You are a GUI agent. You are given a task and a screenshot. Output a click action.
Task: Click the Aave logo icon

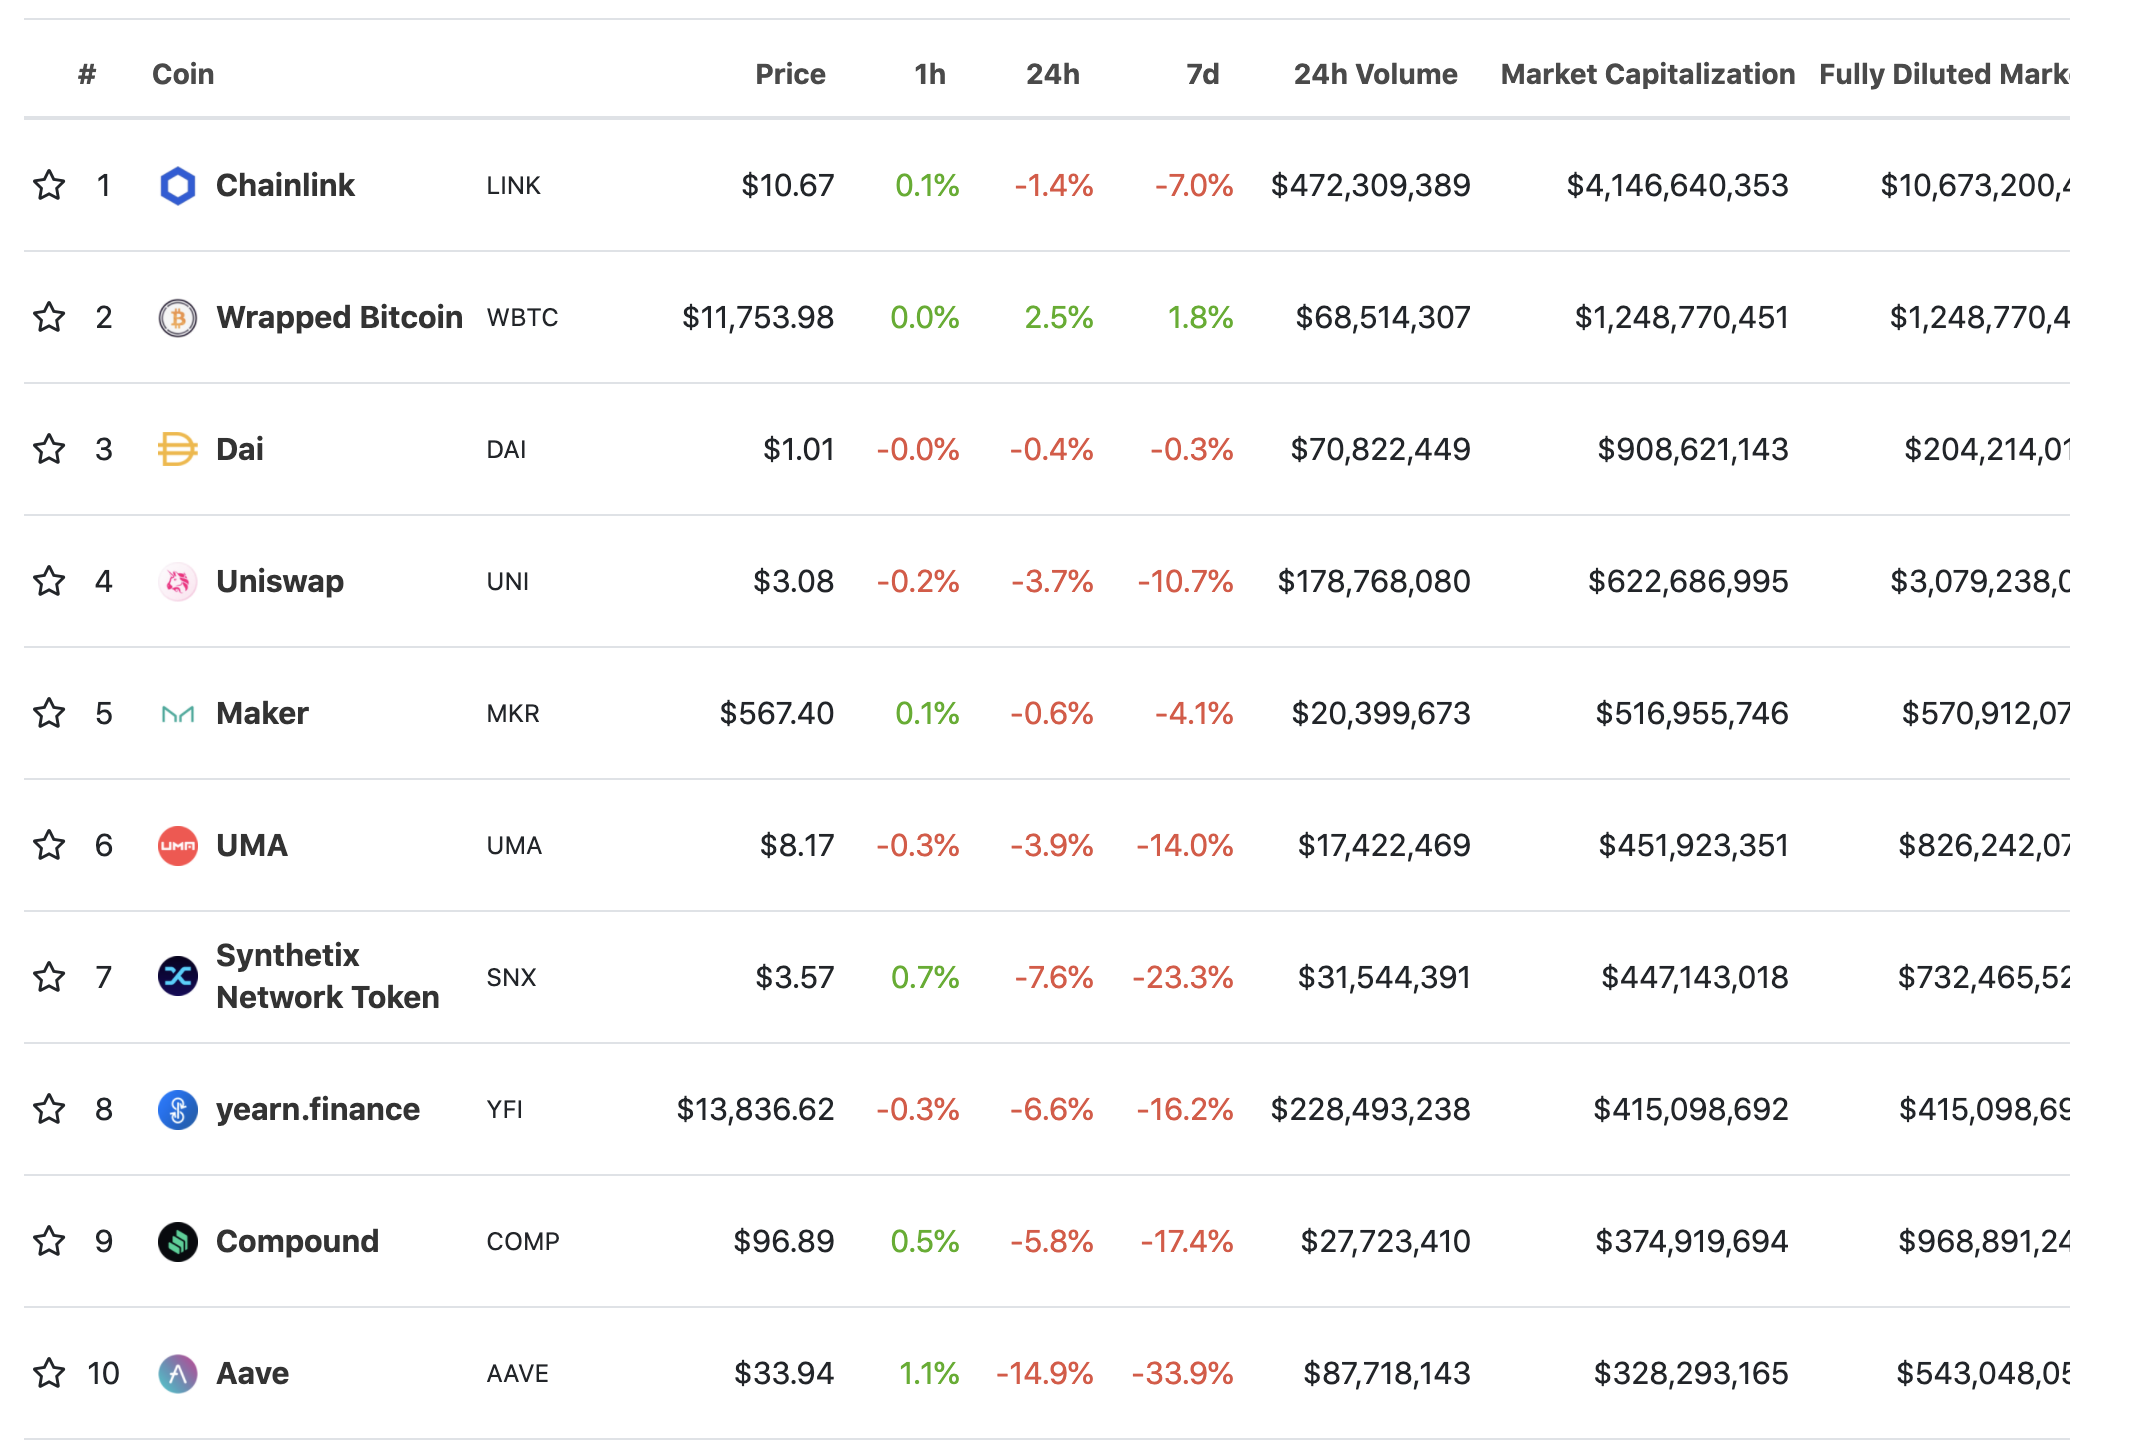(x=178, y=1374)
